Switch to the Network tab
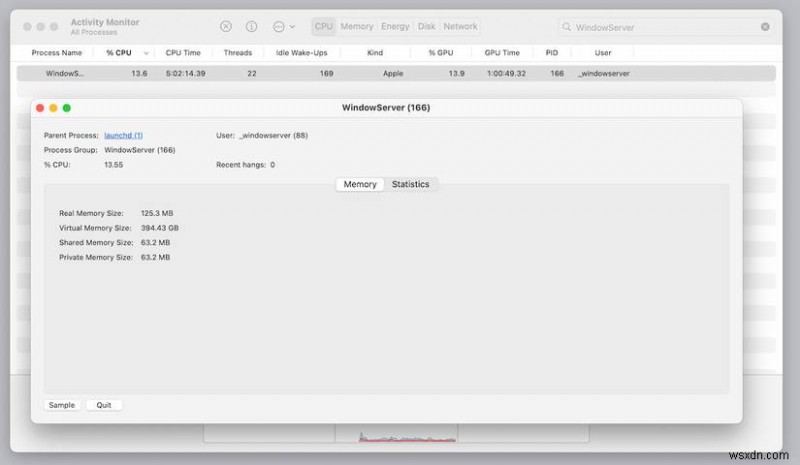800x465 pixels. 460,27
